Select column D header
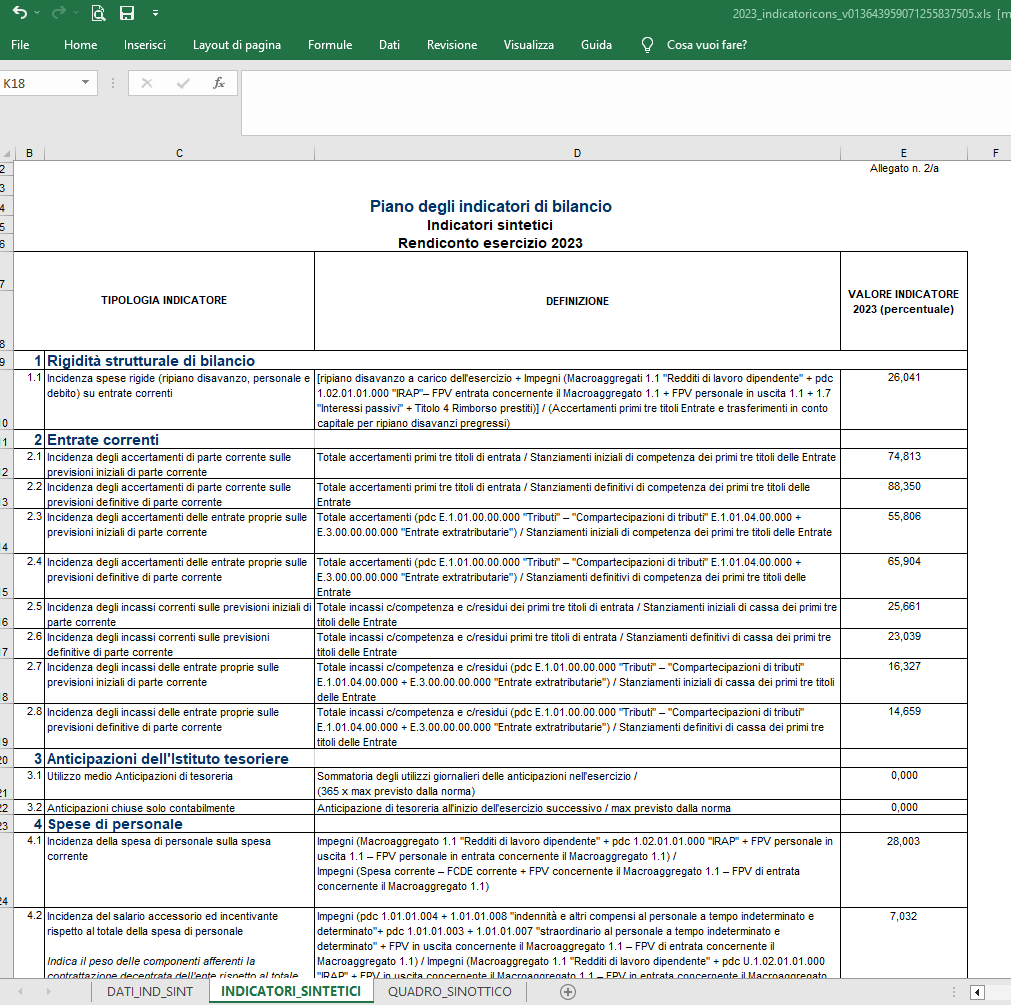 (x=577, y=153)
